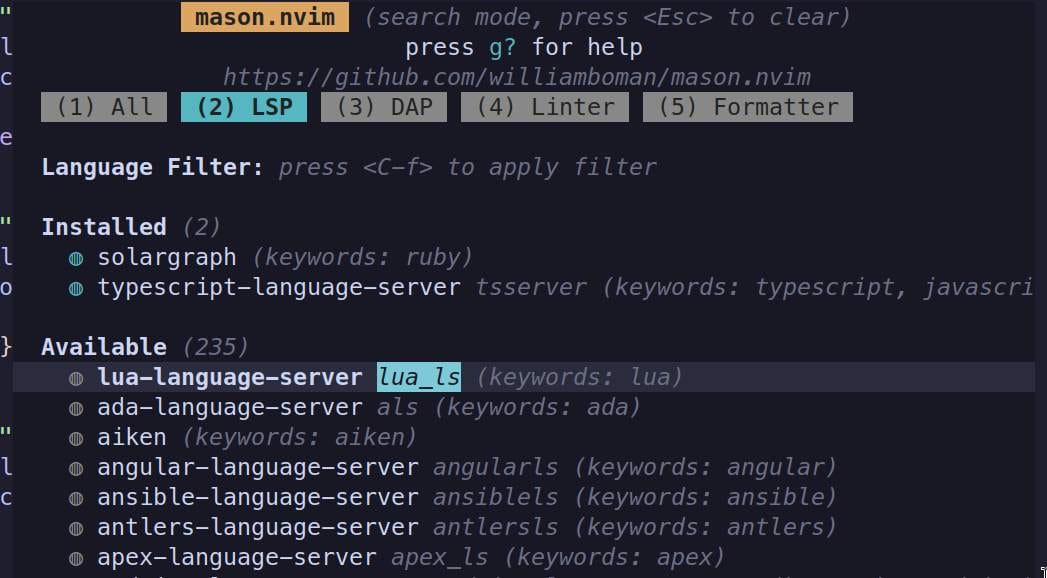Viewport: 1047px width, 578px height.
Task: Click the als alias text
Action: [398, 408]
